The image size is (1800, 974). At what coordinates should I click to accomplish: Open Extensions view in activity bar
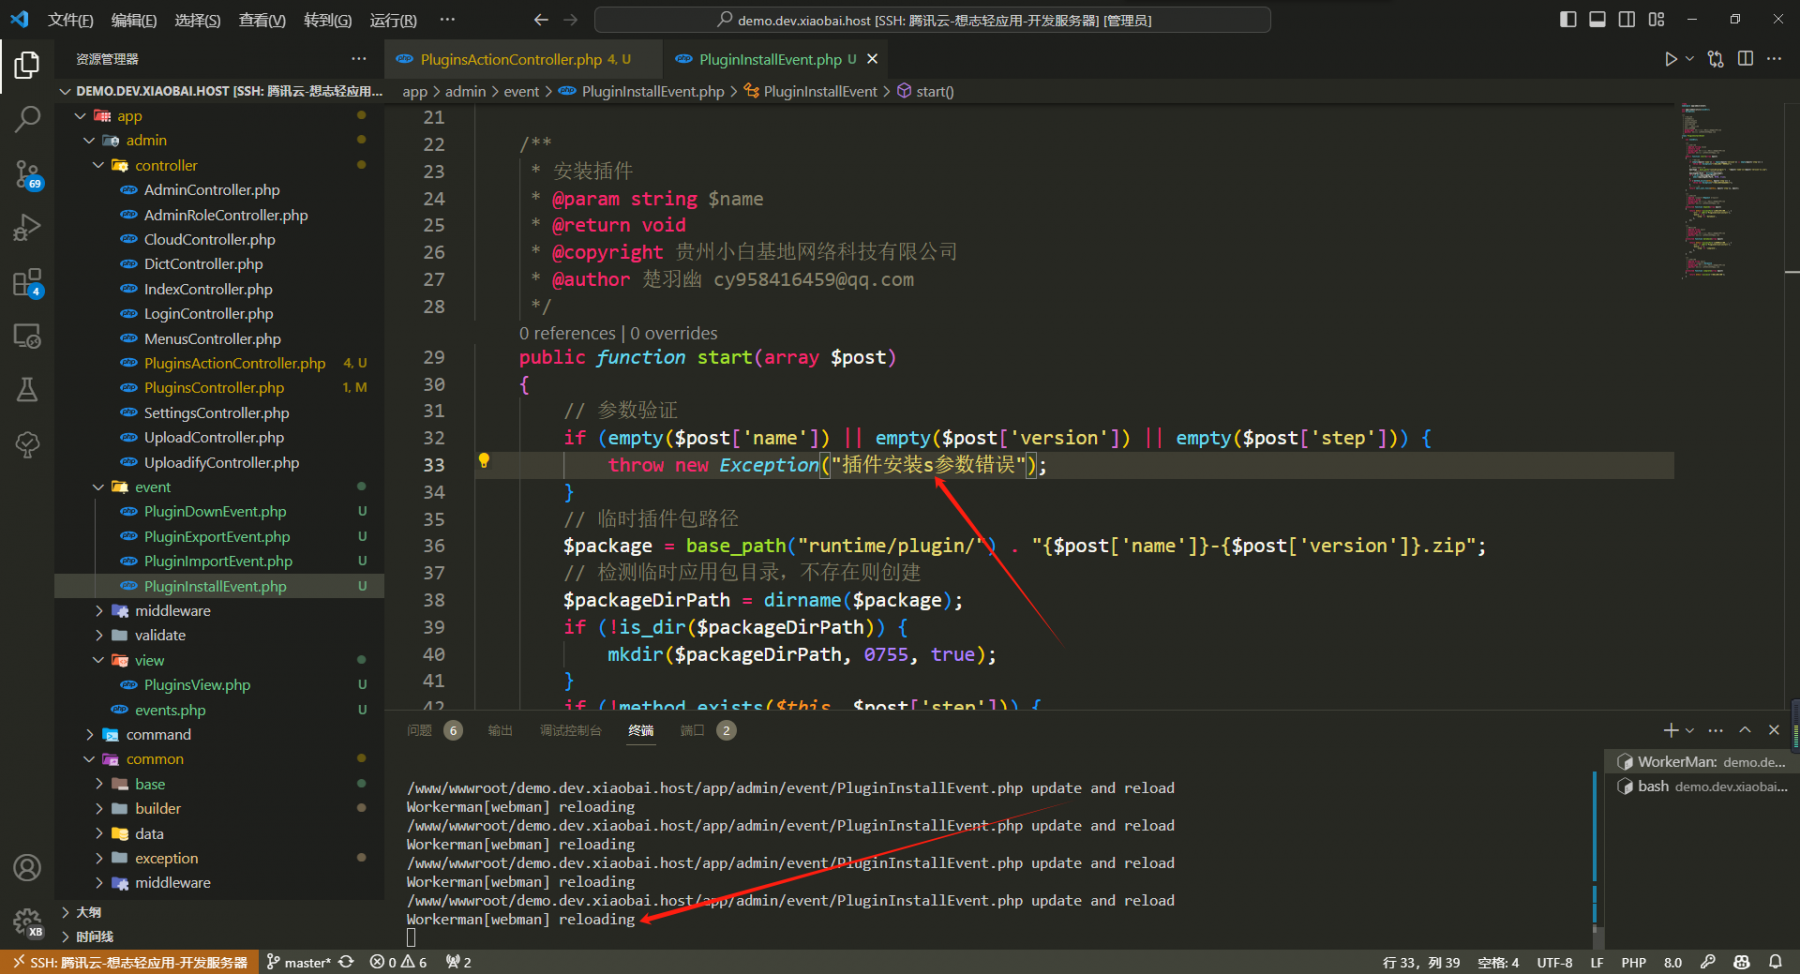coord(27,283)
